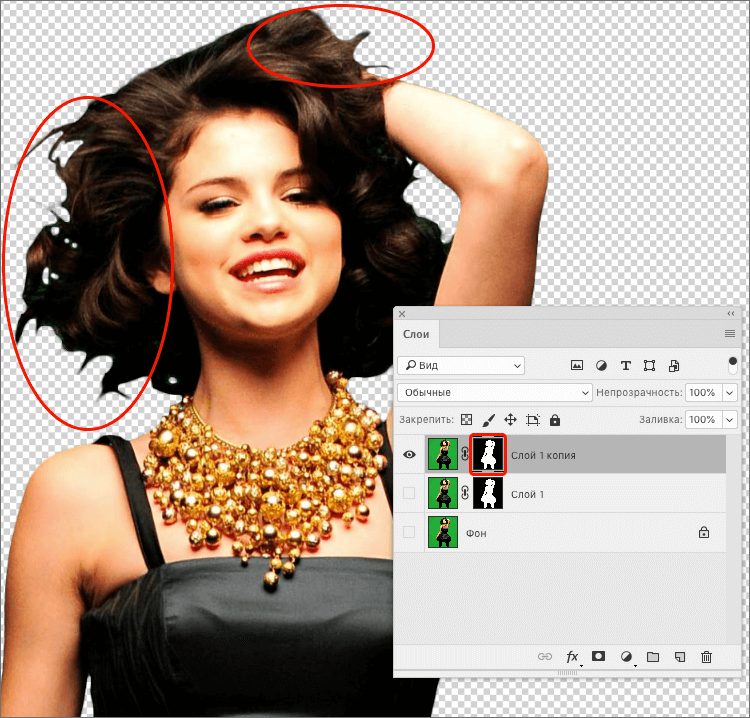Click the lock all padlock icon
The width and height of the screenshot is (750, 718).
[x=555, y=420]
